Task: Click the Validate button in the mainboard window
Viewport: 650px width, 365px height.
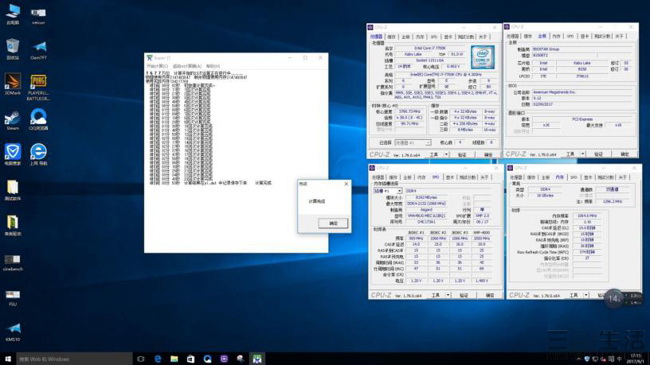Action: pyautogui.click(x=598, y=154)
